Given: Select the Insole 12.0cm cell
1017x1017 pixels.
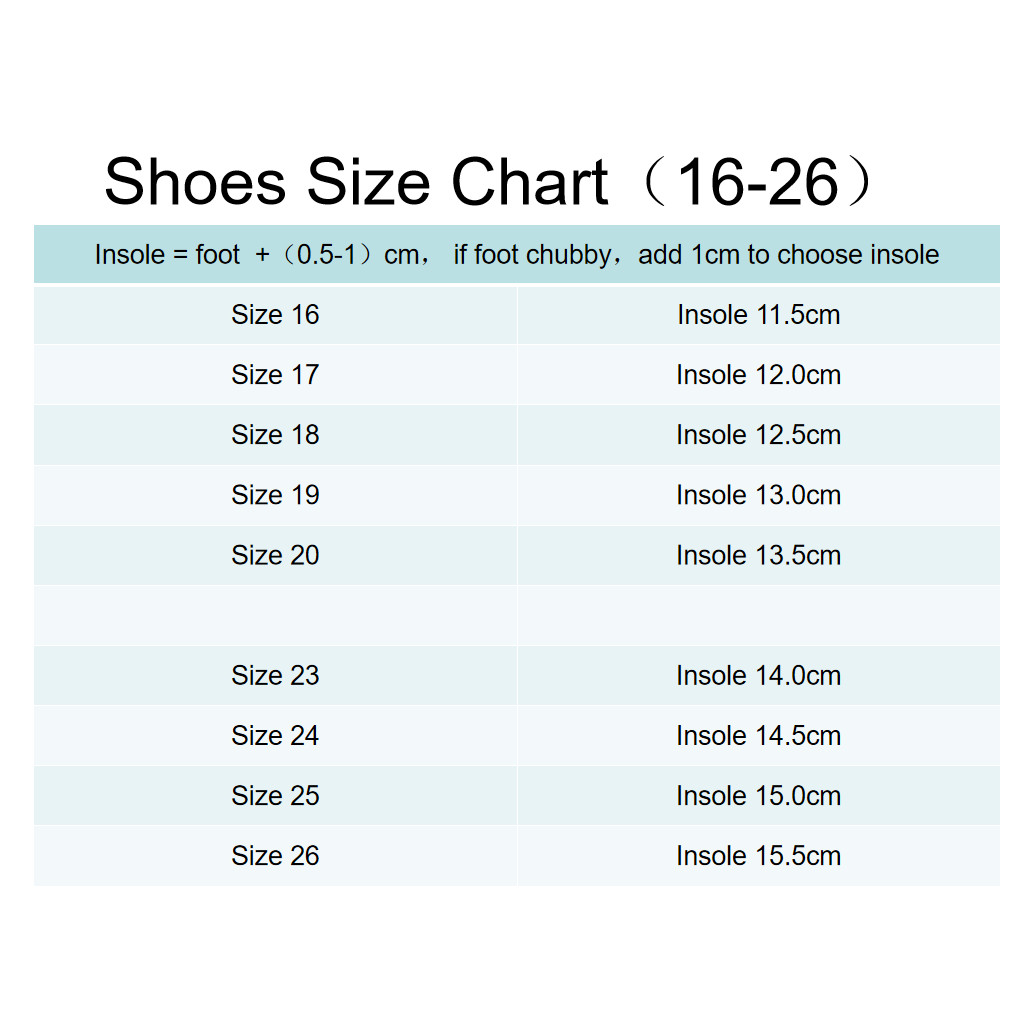Looking at the screenshot, I should click(758, 374).
